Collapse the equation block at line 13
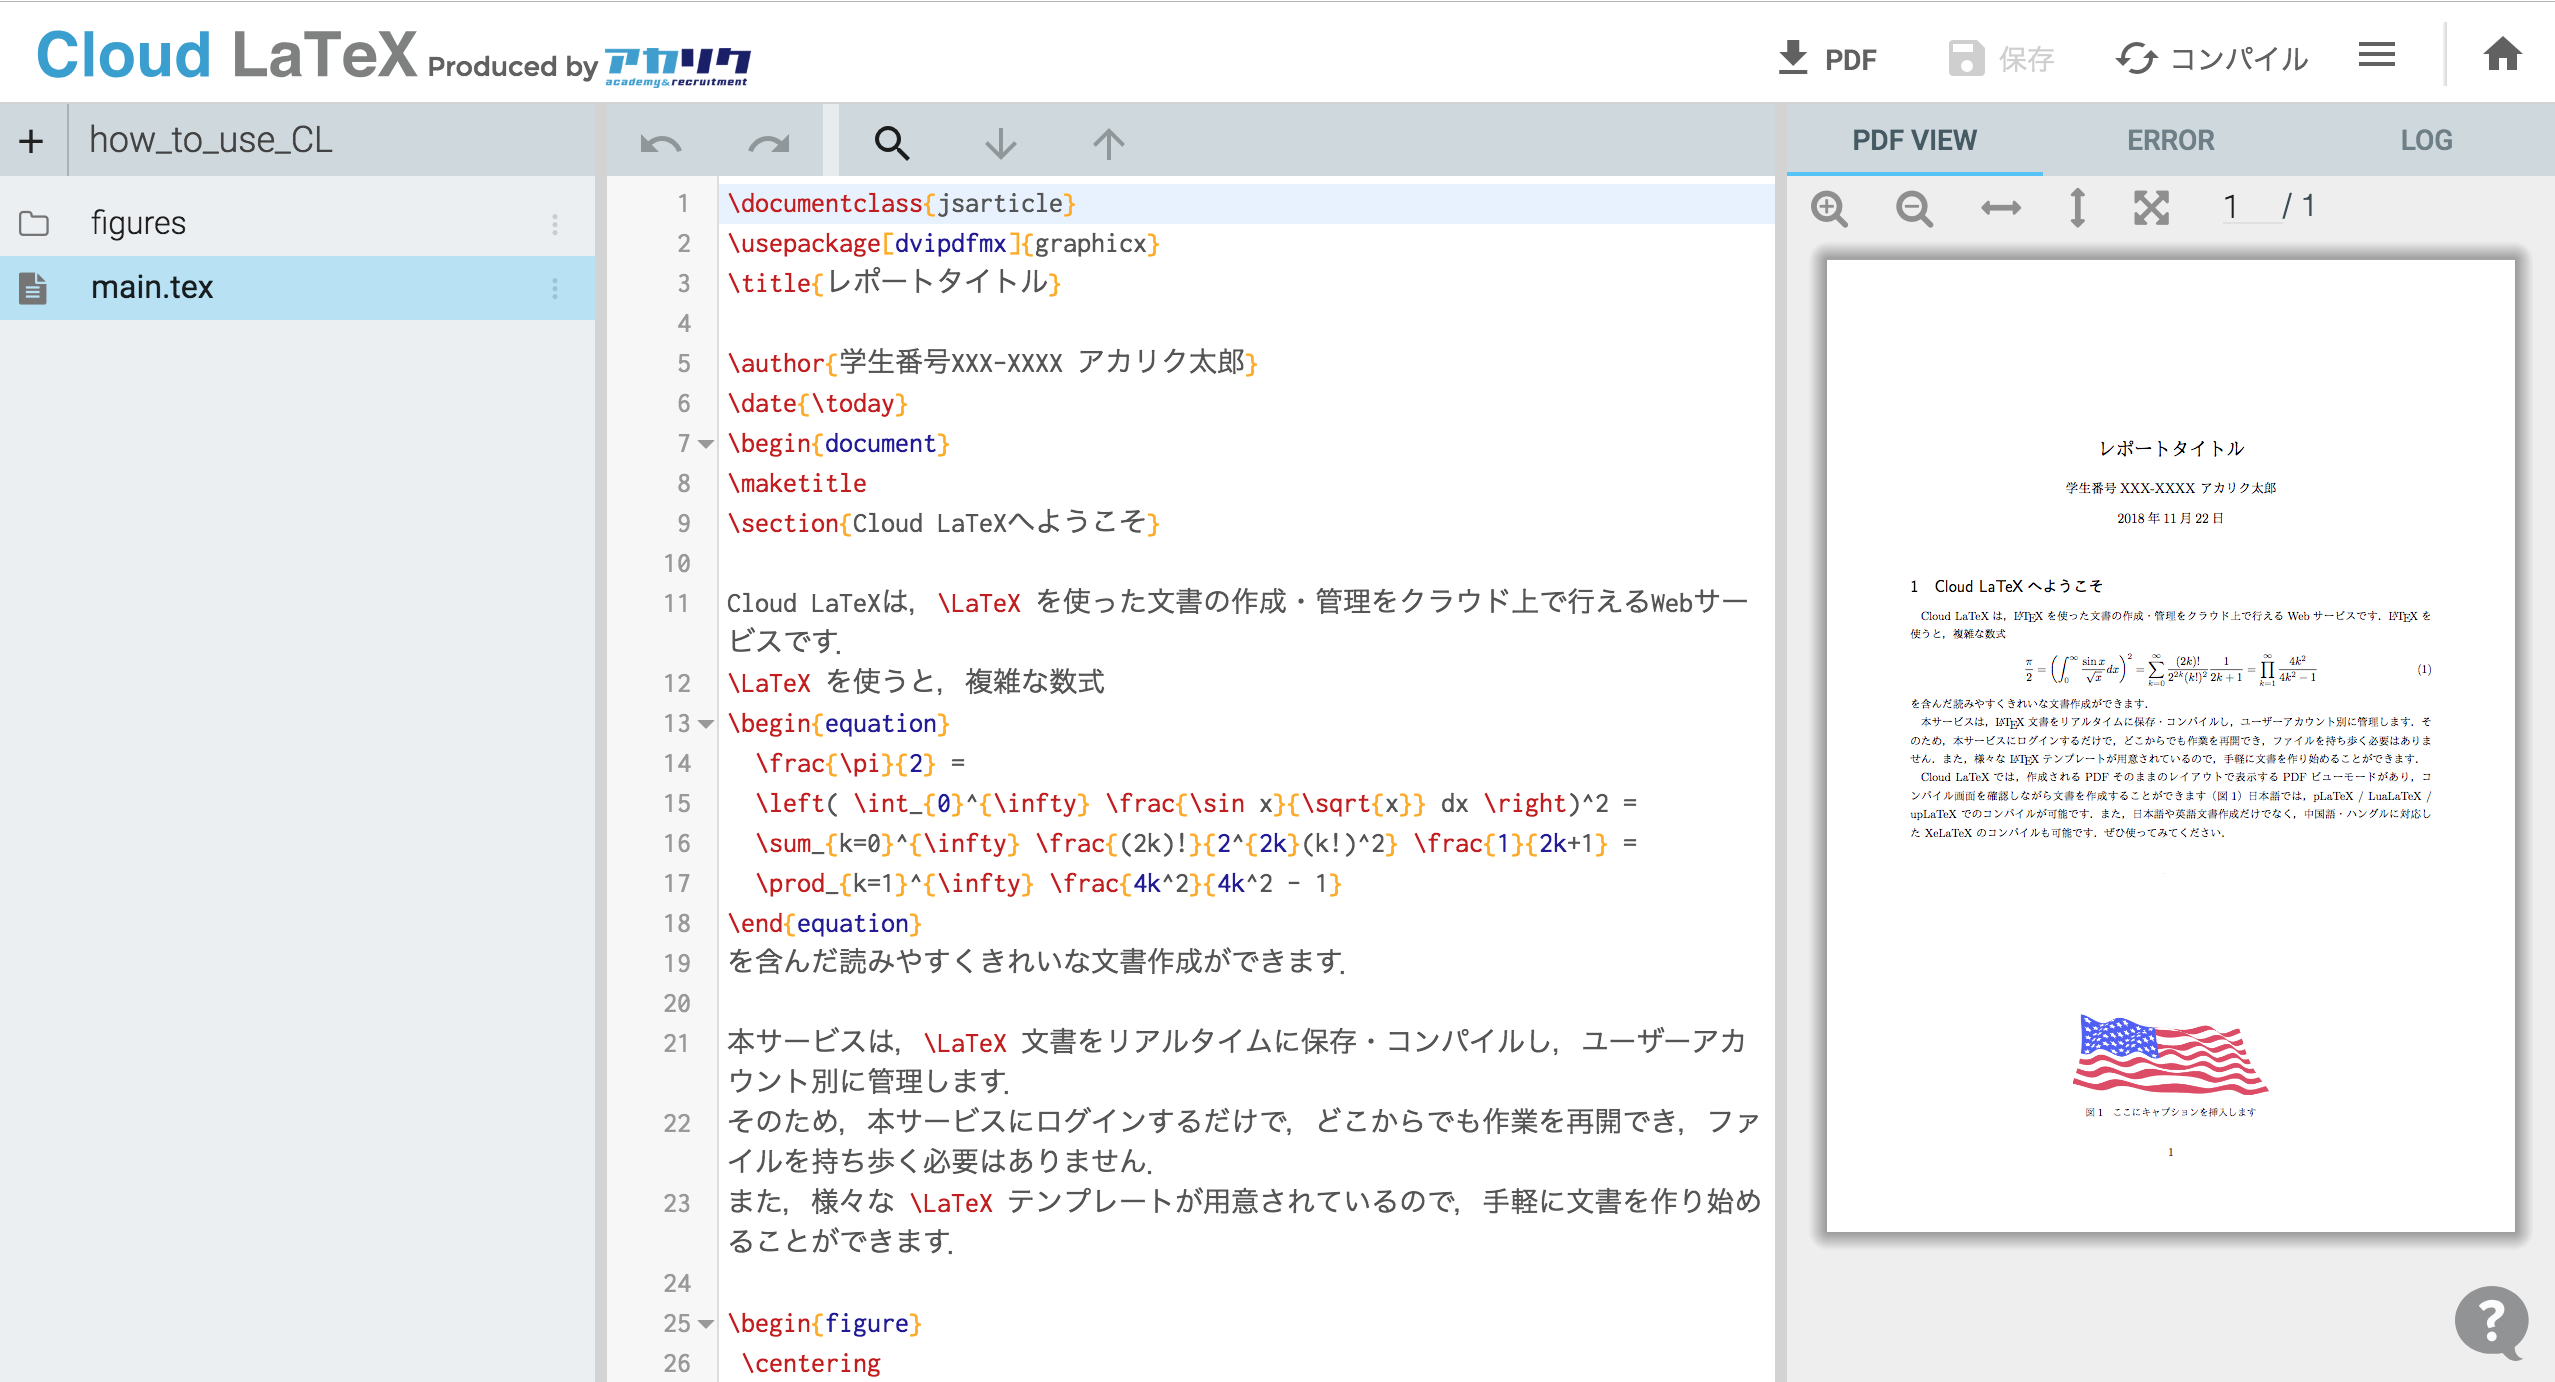The image size is (2555, 1382). tap(706, 724)
